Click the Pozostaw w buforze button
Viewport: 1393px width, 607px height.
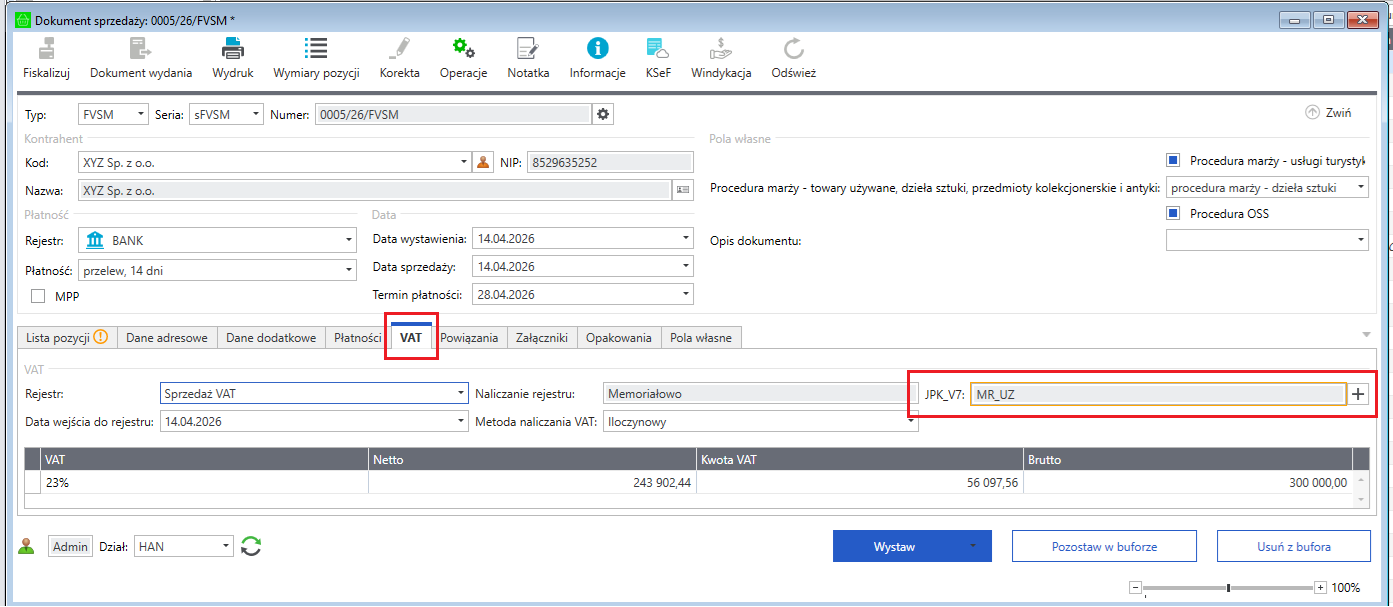click(1104, 547)
